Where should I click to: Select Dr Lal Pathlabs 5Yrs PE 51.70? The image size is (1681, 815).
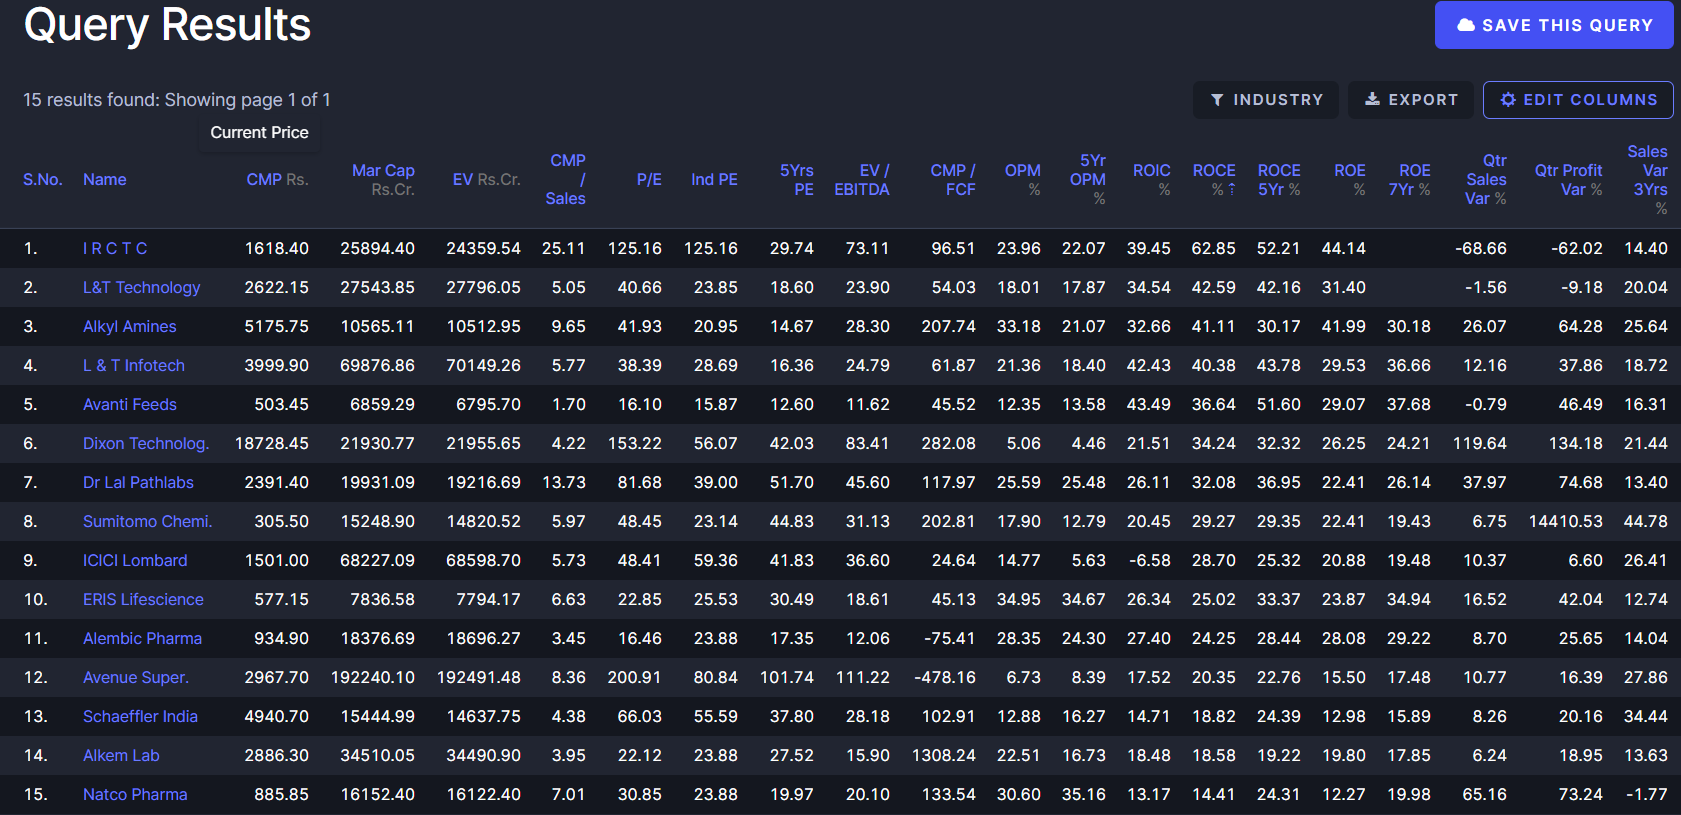[x=792, y=482]
